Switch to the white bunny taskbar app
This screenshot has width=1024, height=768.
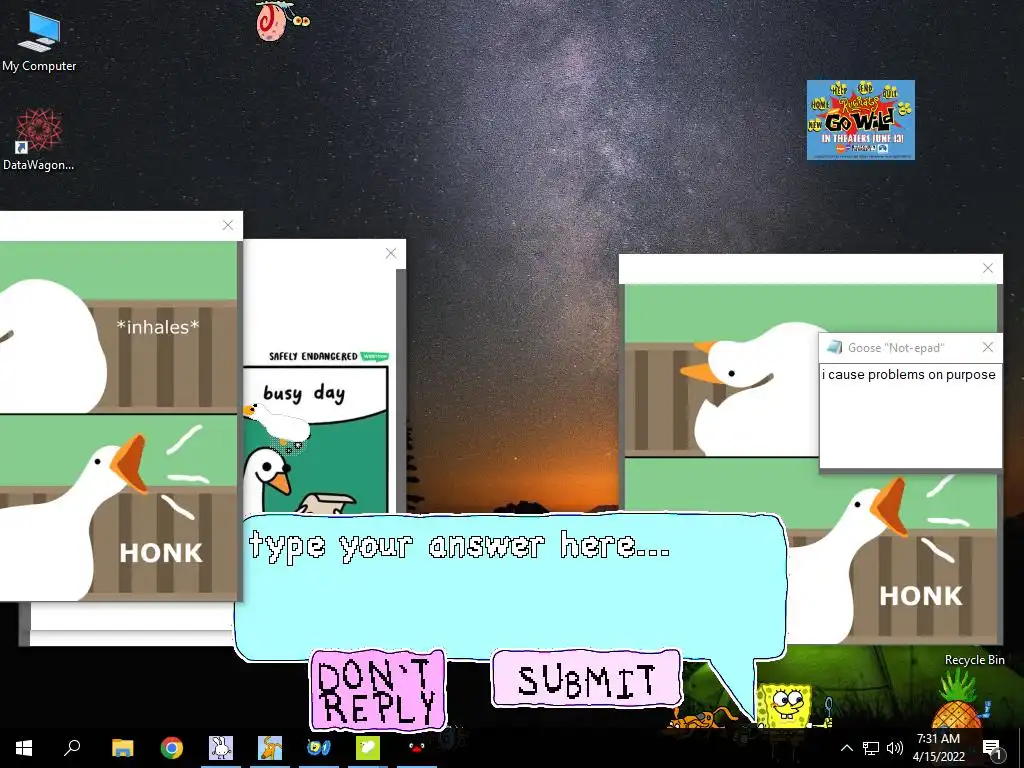point(221,748)
